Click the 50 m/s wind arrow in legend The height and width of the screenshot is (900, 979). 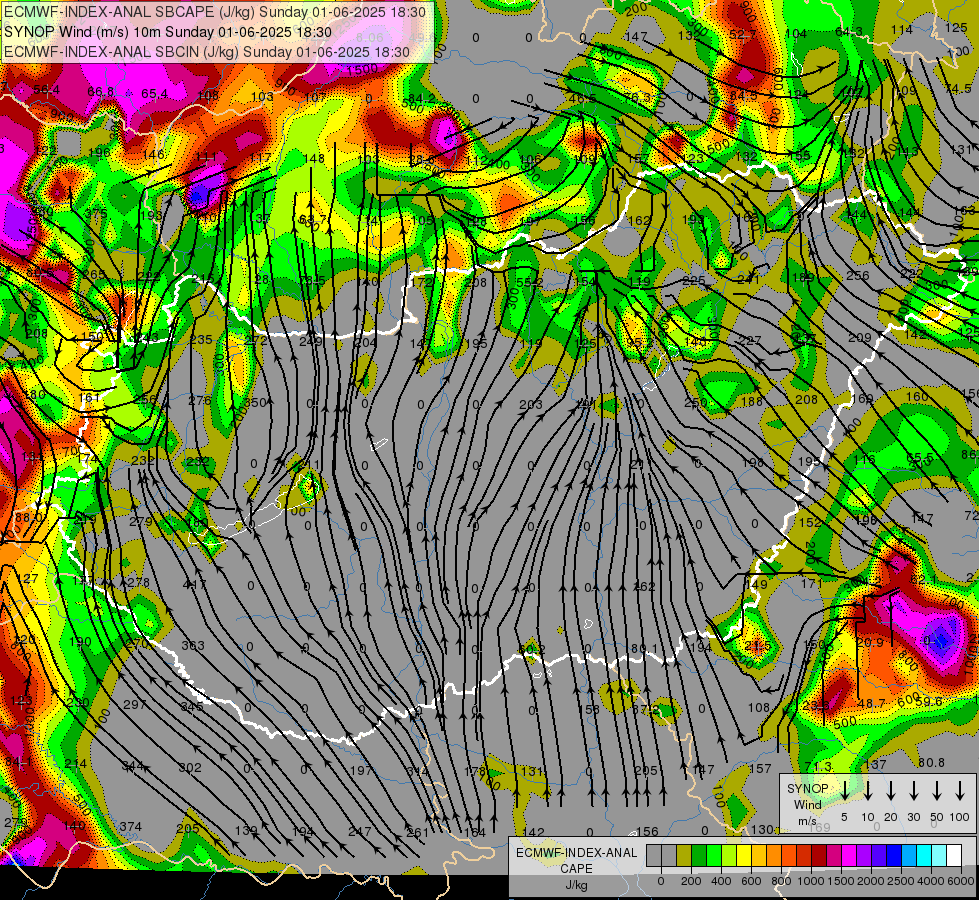point(937,791)
